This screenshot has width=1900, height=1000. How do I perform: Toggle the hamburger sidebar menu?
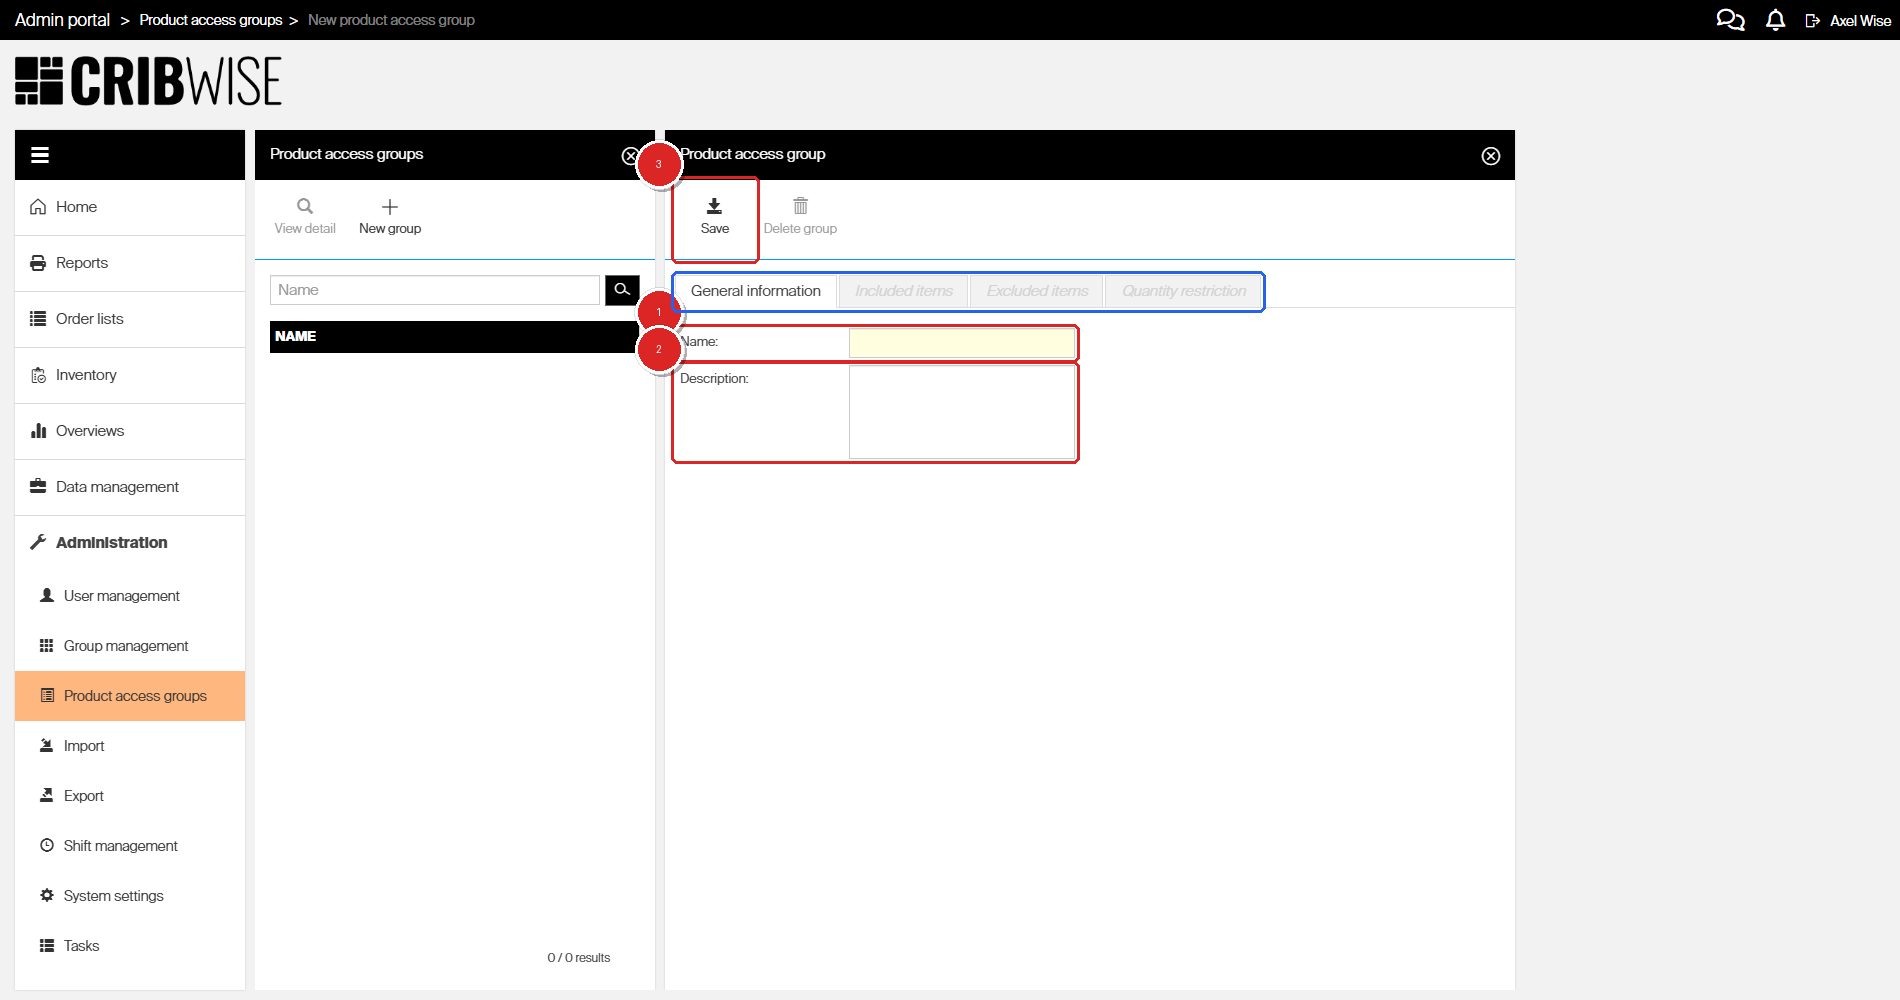pos(40,155)
